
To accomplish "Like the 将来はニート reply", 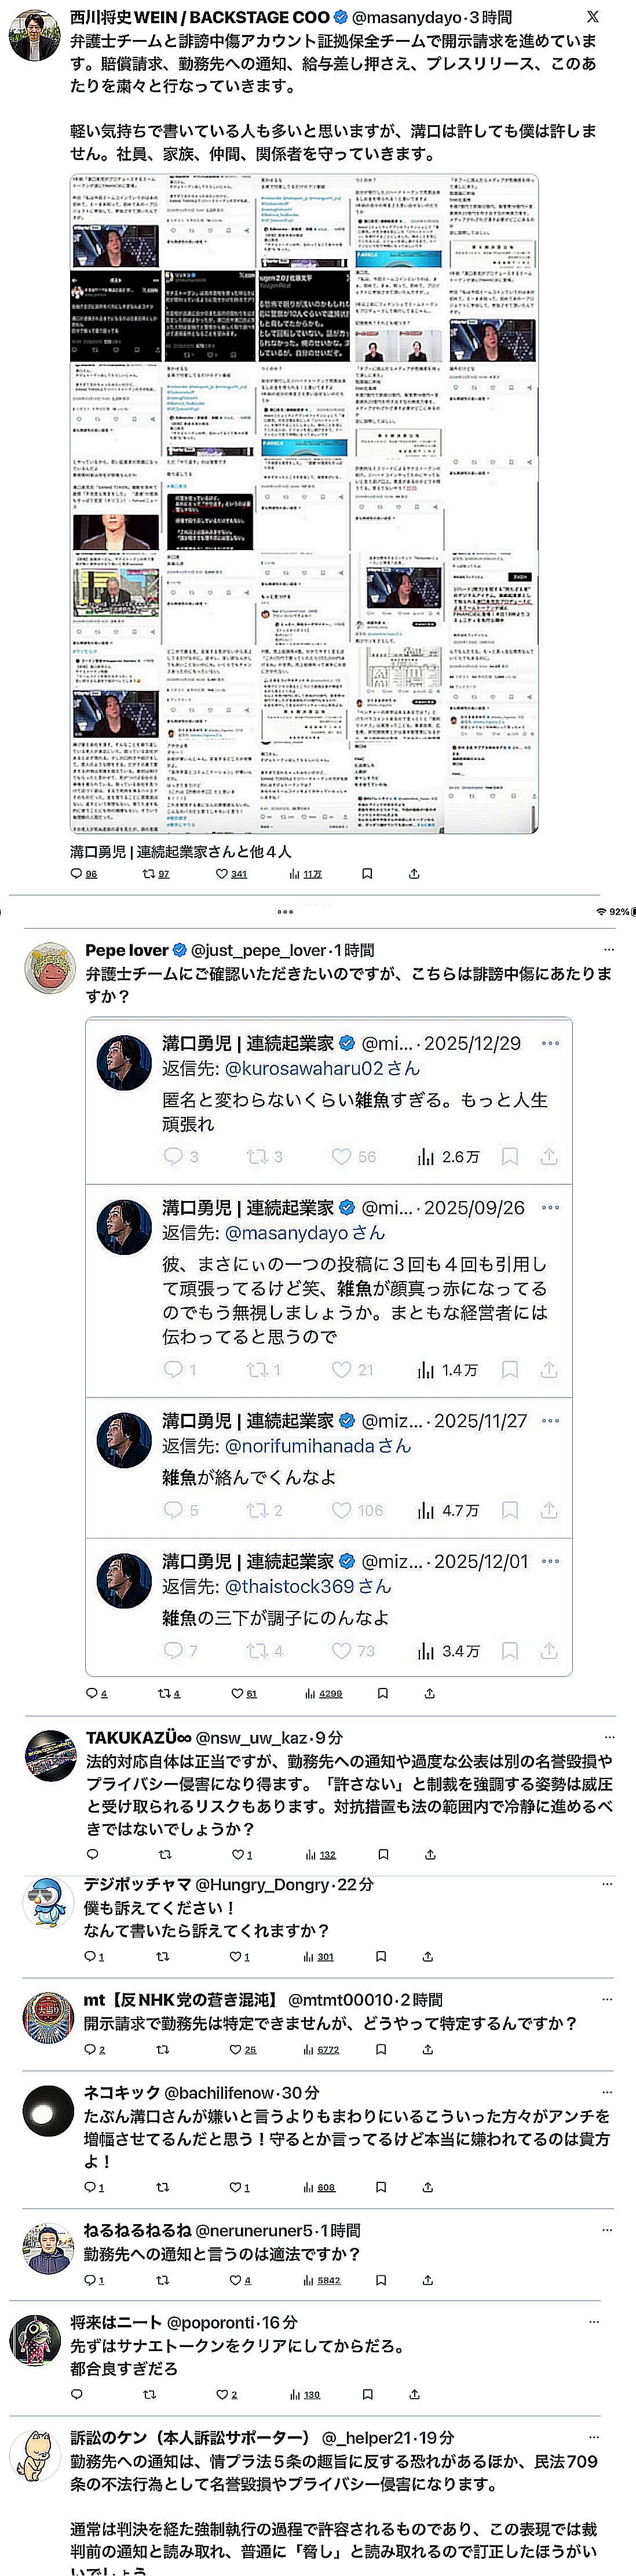I will coord(222,2394).
